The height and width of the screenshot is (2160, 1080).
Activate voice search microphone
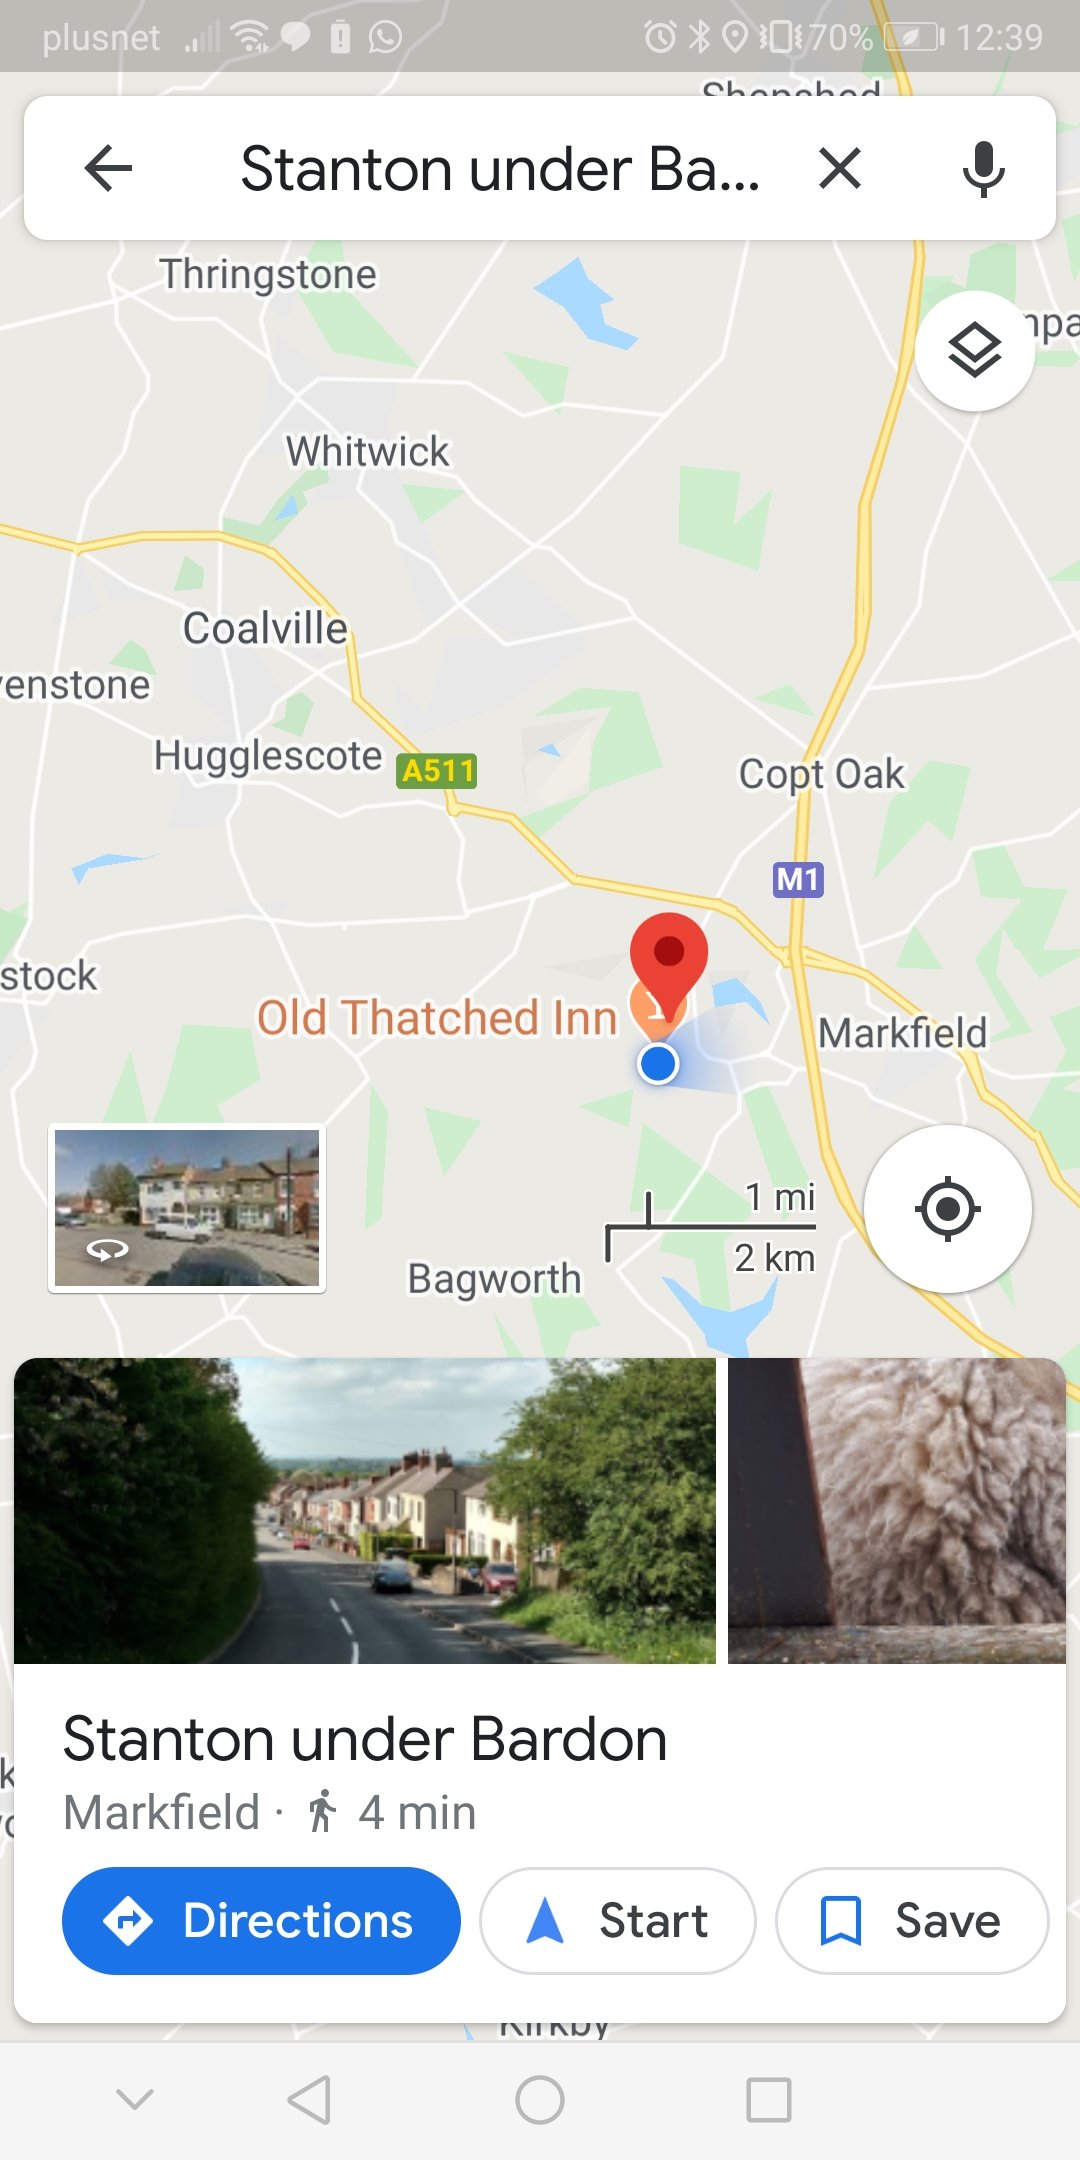tap(984, 168)
